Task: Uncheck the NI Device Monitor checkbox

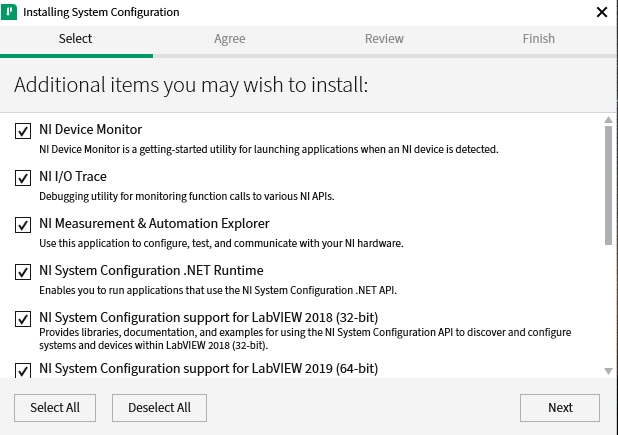Action: 23,131
